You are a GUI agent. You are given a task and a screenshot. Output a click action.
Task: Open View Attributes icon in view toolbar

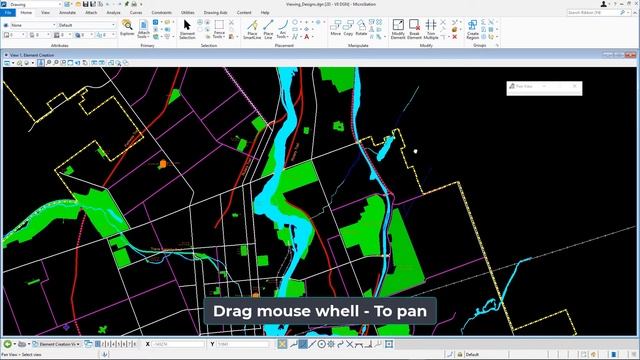[x=7, y=63]
